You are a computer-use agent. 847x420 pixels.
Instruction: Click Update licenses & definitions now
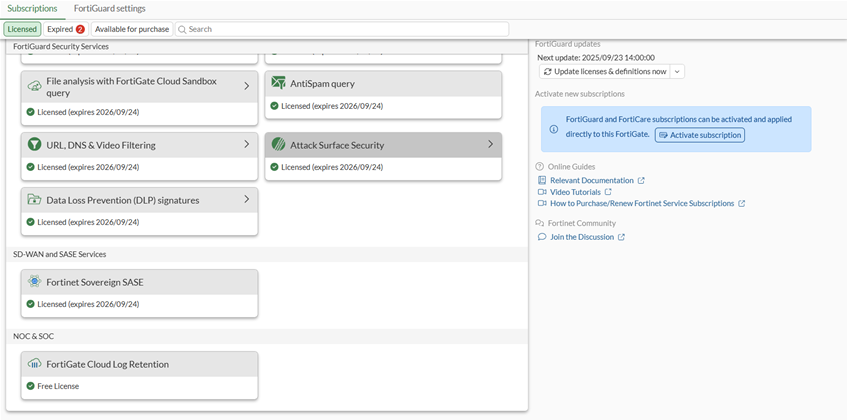point(604,72)
